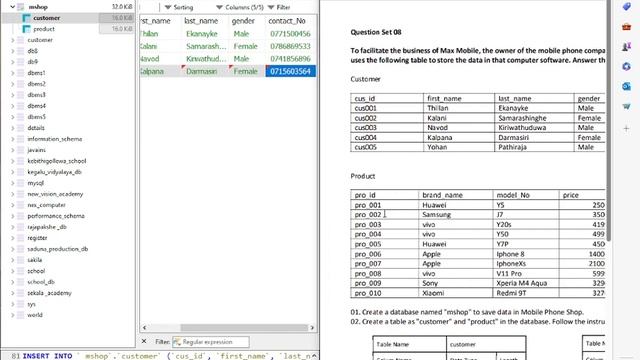Screen dimensions: 640x360
Task: Click the Male cell in Navod row
Action: 247,59
